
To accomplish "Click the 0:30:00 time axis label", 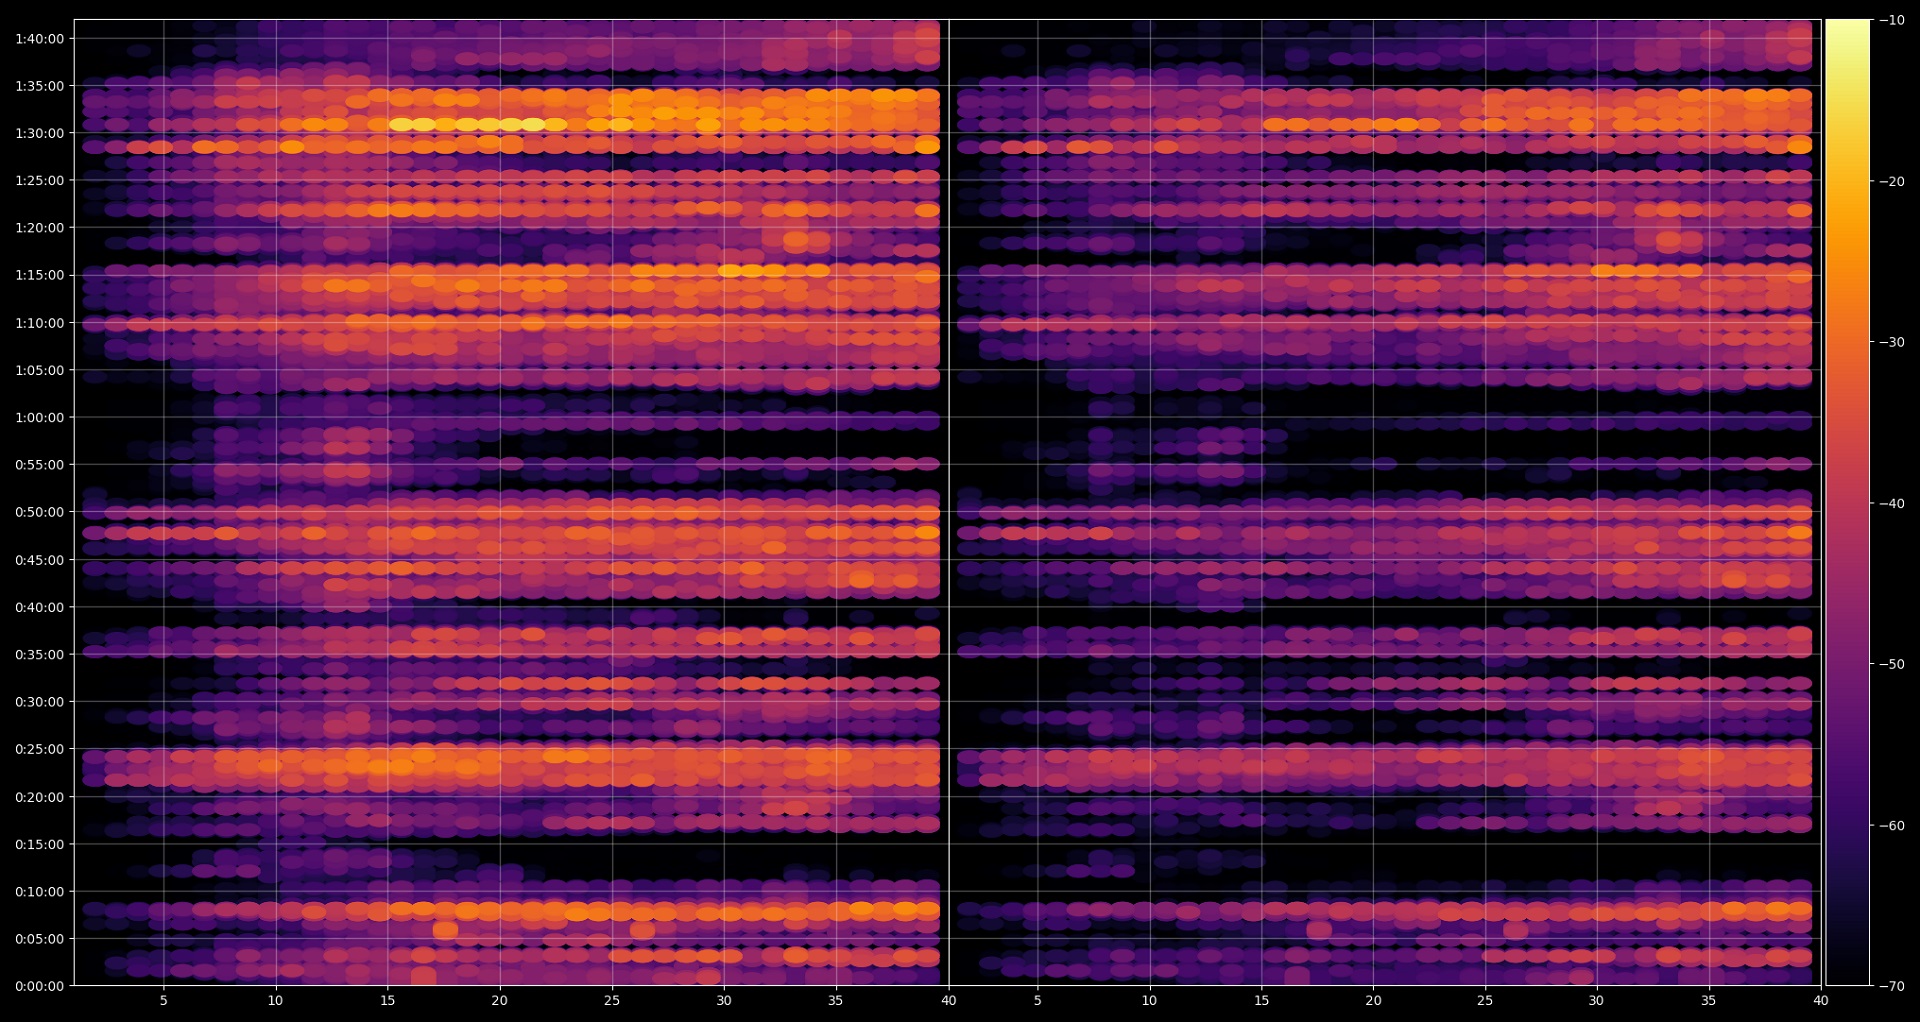I will click(39, 702).
